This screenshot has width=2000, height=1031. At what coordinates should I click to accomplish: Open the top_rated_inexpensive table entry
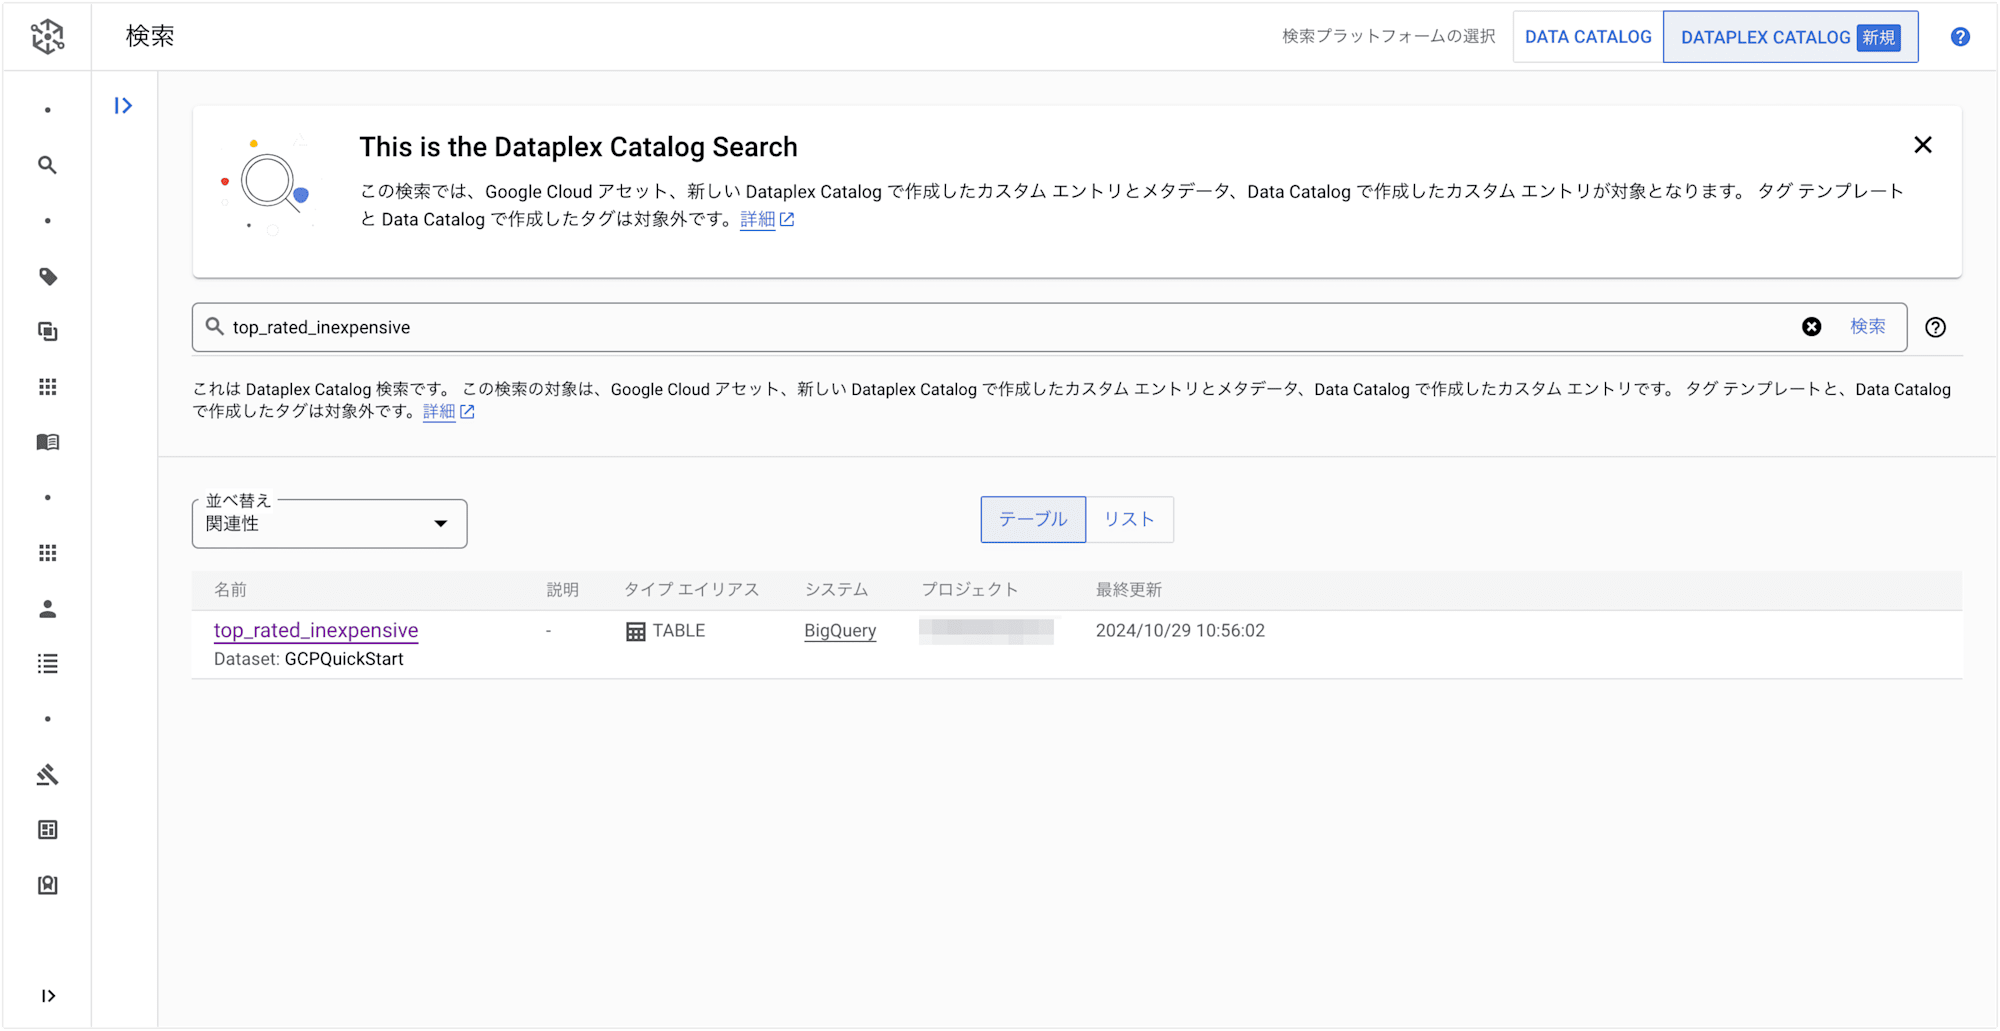pyautogui.click(x=316, y=631)
